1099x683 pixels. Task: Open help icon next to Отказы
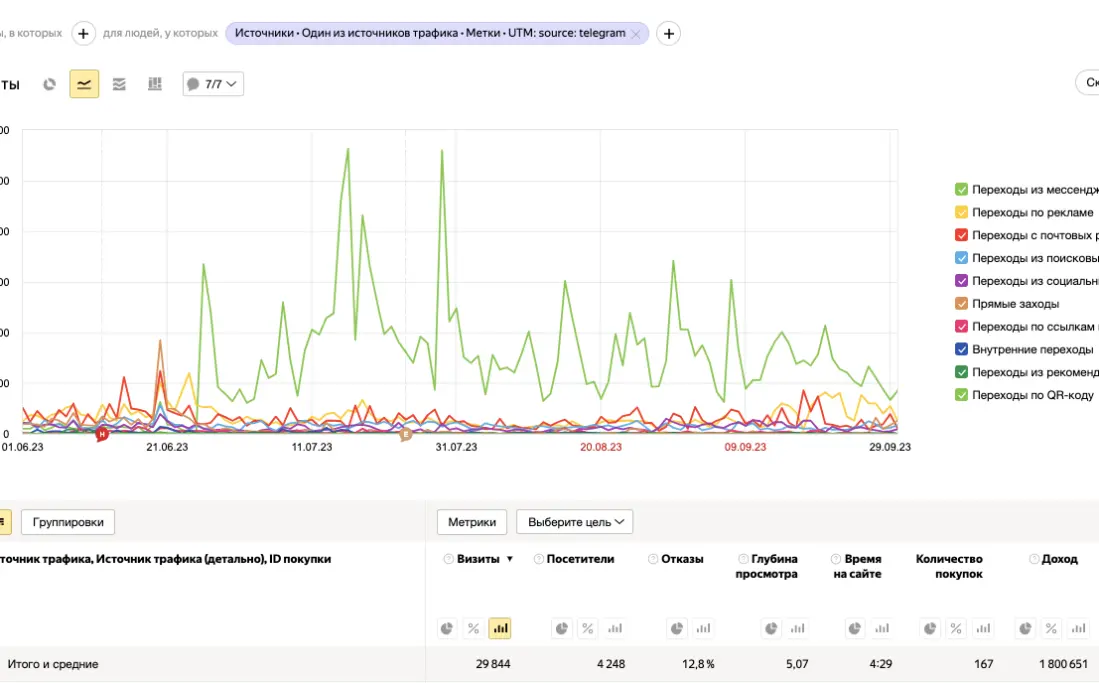tap(653, 560)
